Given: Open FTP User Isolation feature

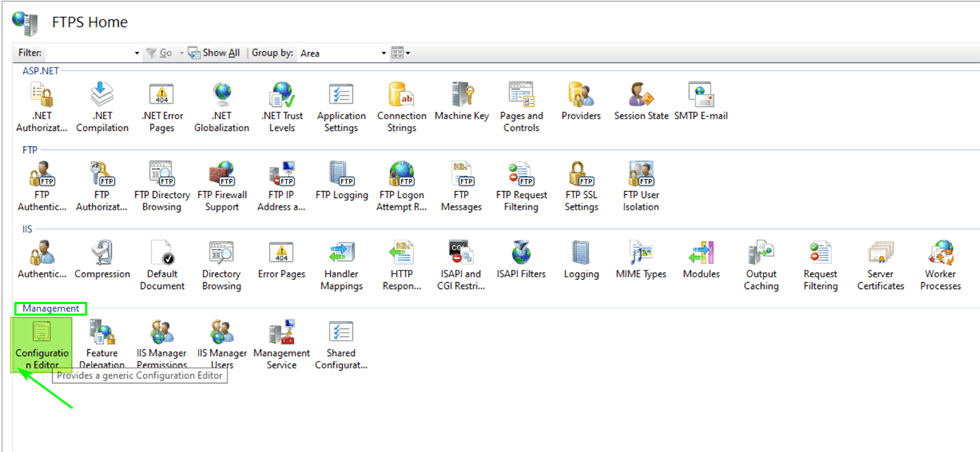Looking at the screenshot, I should point(641,186).
